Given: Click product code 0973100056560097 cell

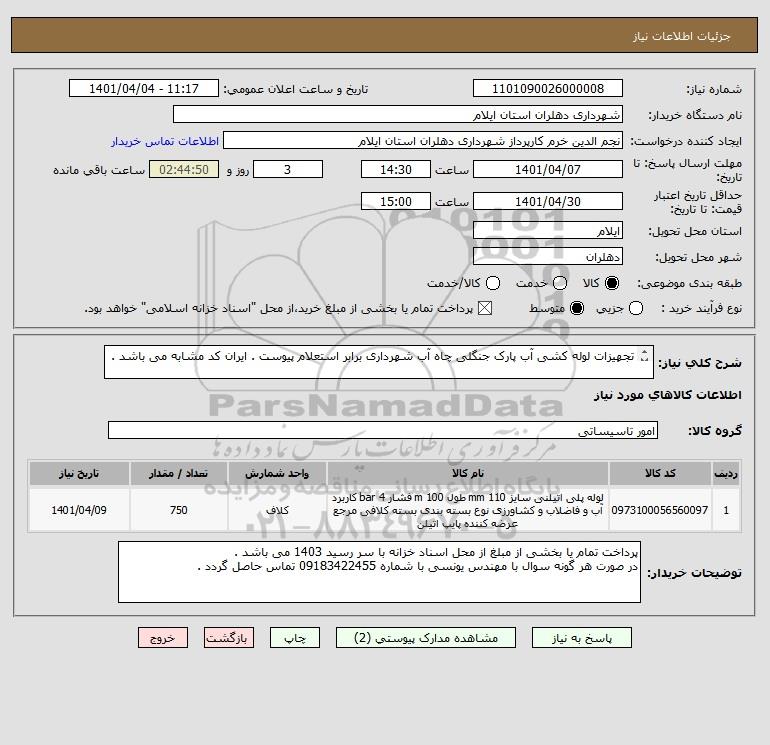Looking at the screenshot, I should click(660, 510).
